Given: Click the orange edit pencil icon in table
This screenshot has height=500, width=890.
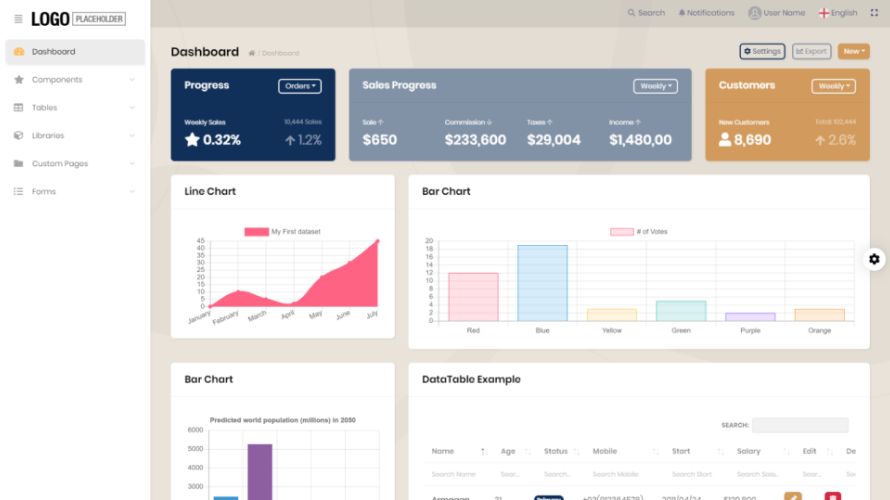Looking at the screenshot, I should 793,496.
